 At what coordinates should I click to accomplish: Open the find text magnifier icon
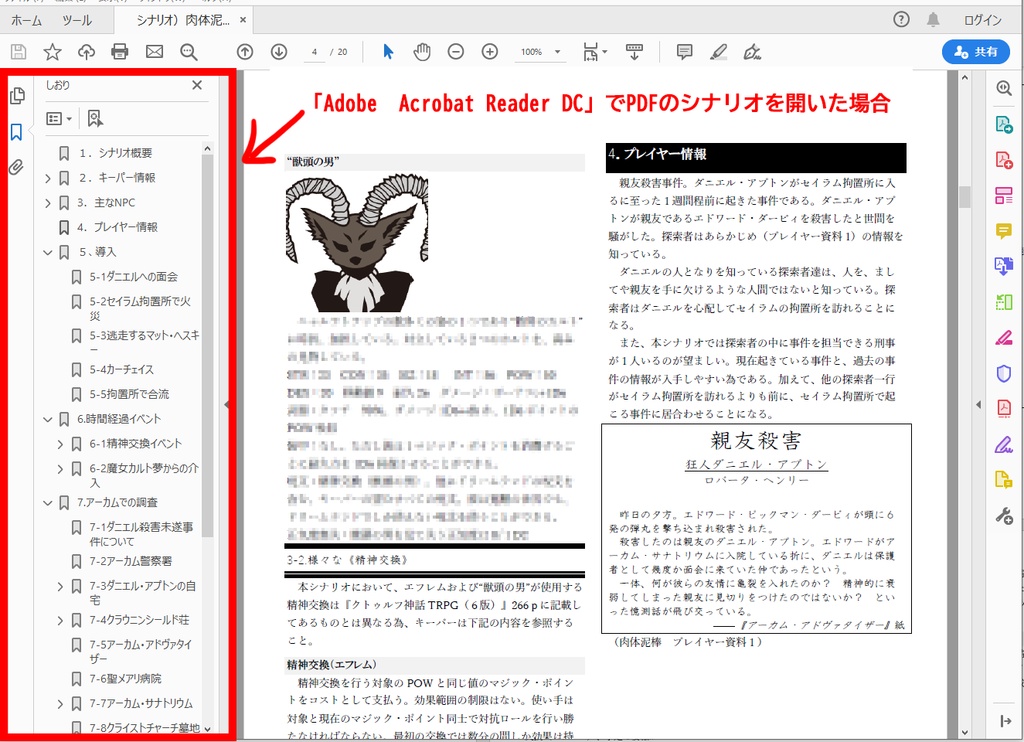tap(189, 52)
